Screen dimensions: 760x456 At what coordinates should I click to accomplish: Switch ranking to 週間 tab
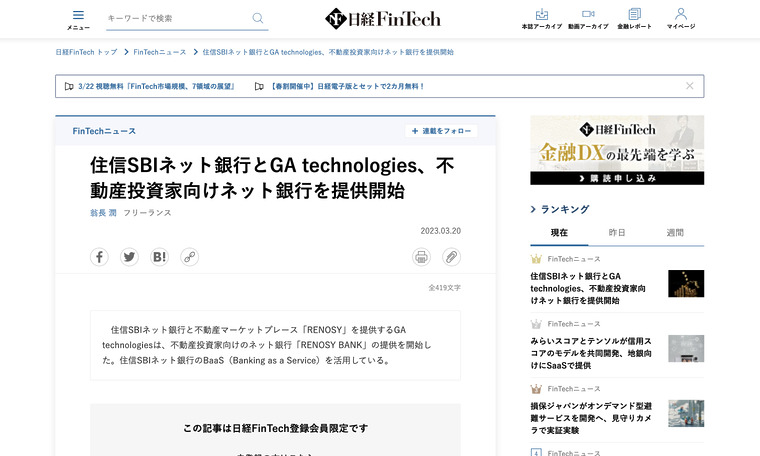click(675, 232)
